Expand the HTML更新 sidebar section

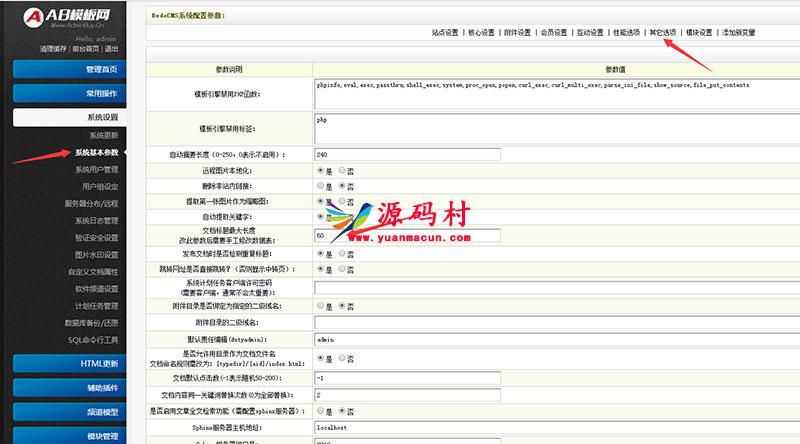pos(69,363)
